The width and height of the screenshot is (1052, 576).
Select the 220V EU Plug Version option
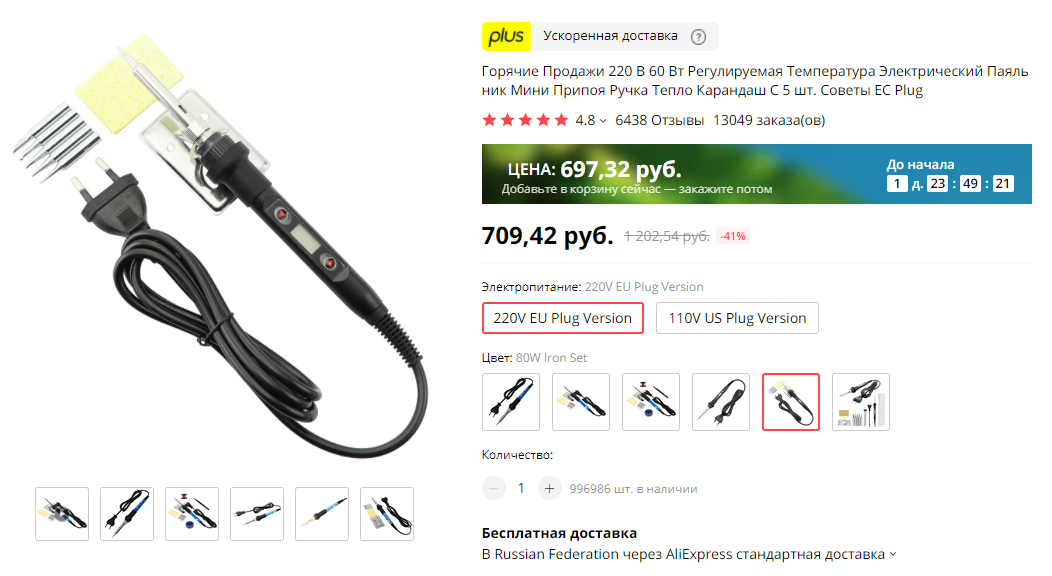click(563, 318)
